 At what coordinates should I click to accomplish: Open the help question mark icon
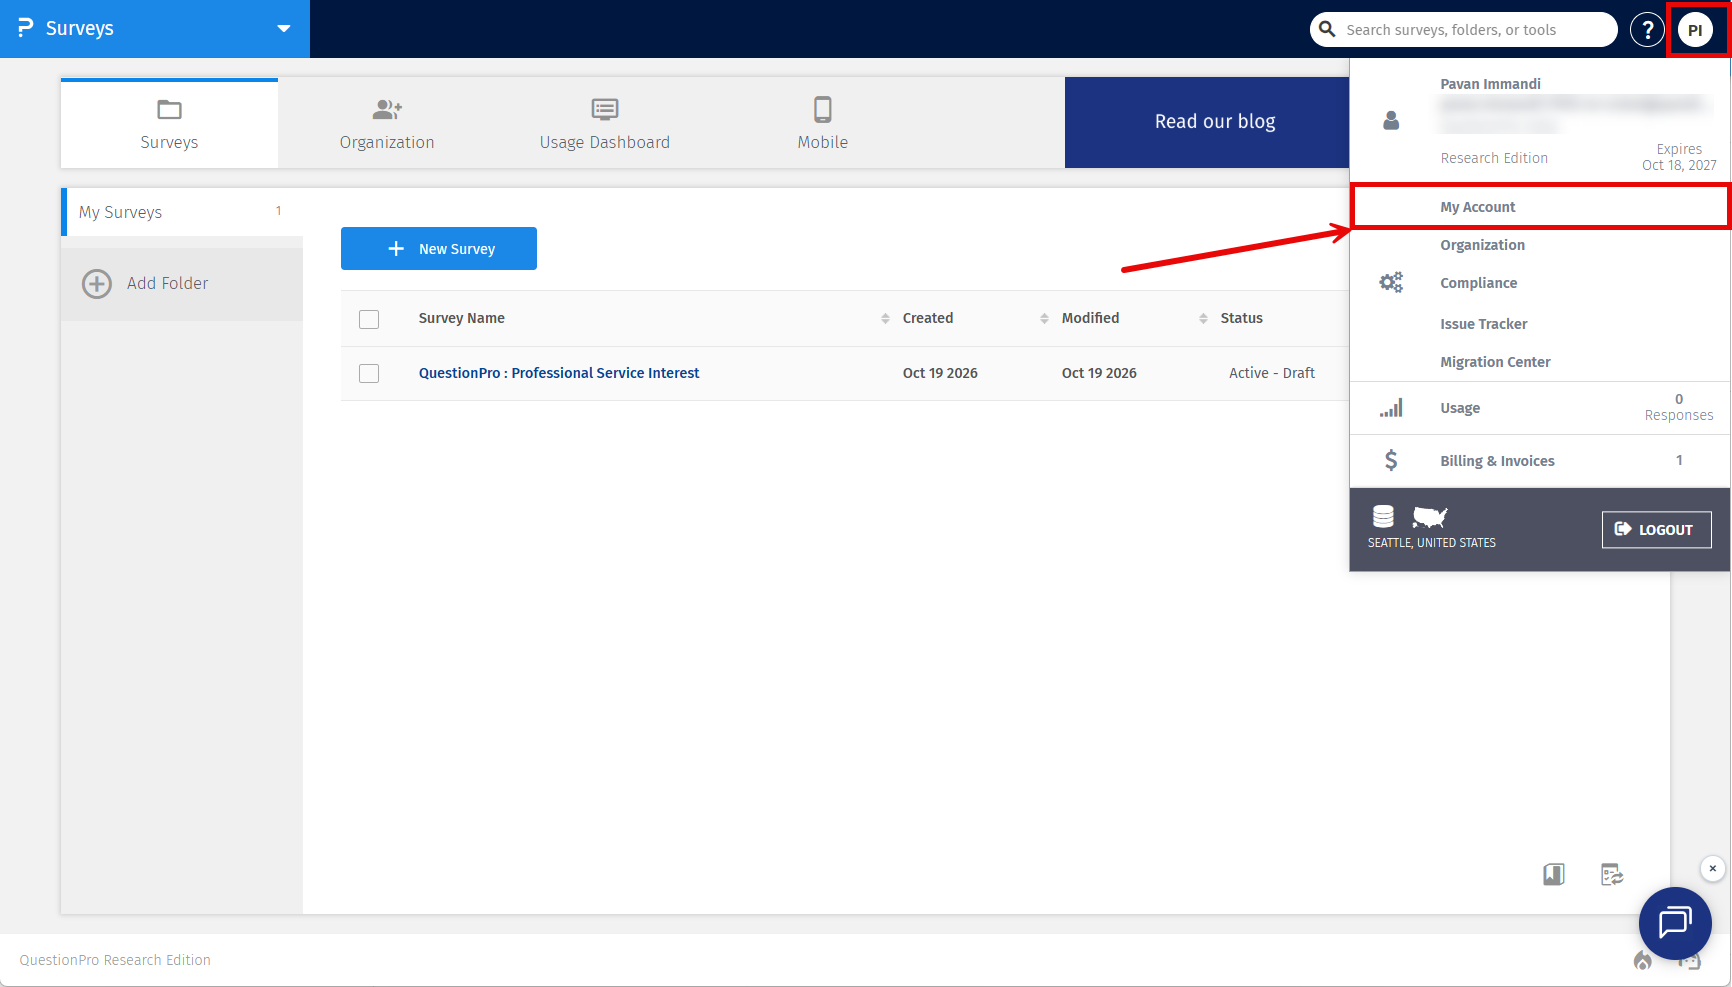coord(1647,30)
